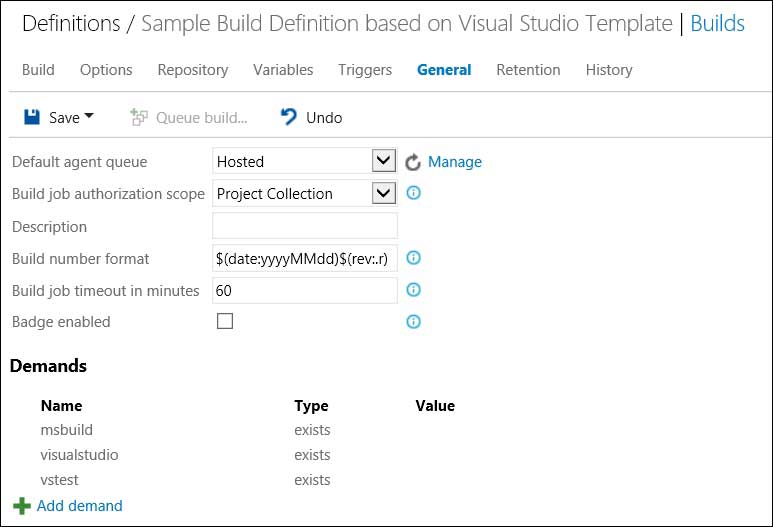
Task: Click the Queue build icon
Action: (x=139, y=117)
